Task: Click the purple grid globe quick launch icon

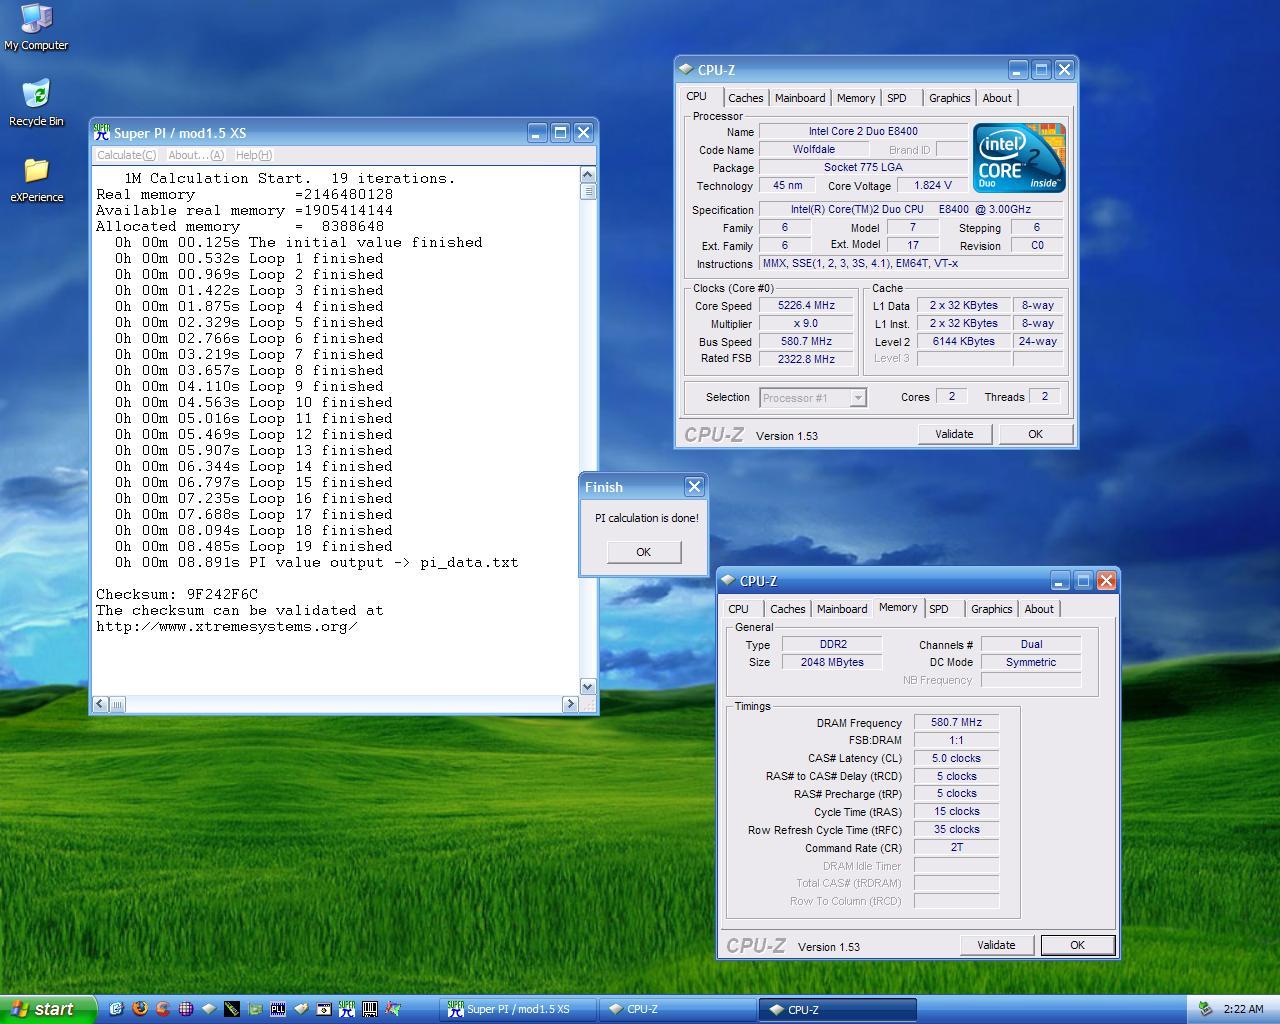Action: 186,1009
